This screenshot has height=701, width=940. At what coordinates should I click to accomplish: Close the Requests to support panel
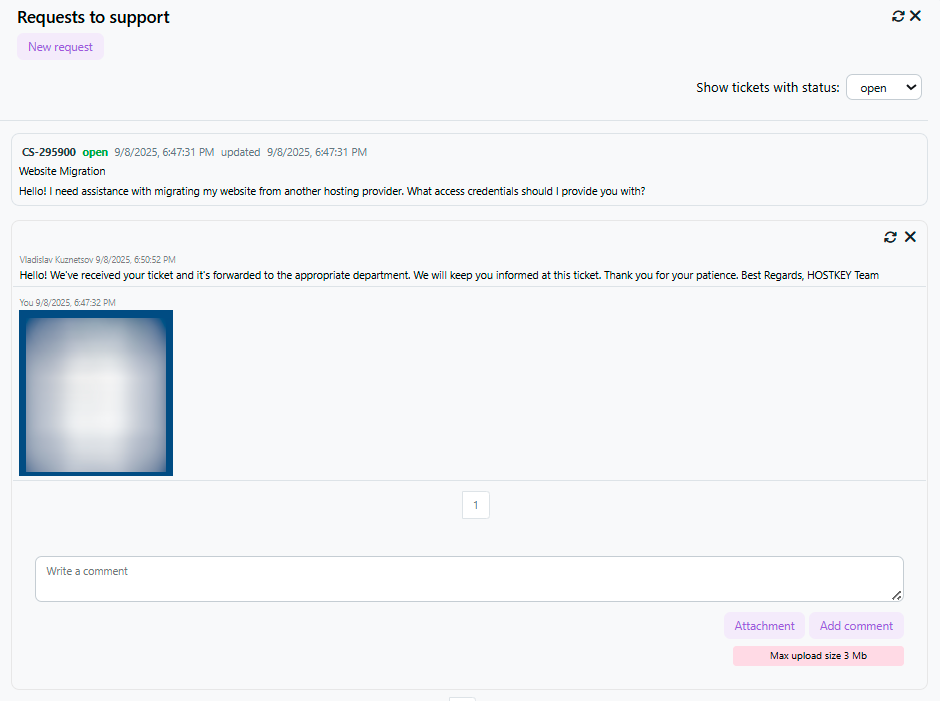(x=915, y=16)
